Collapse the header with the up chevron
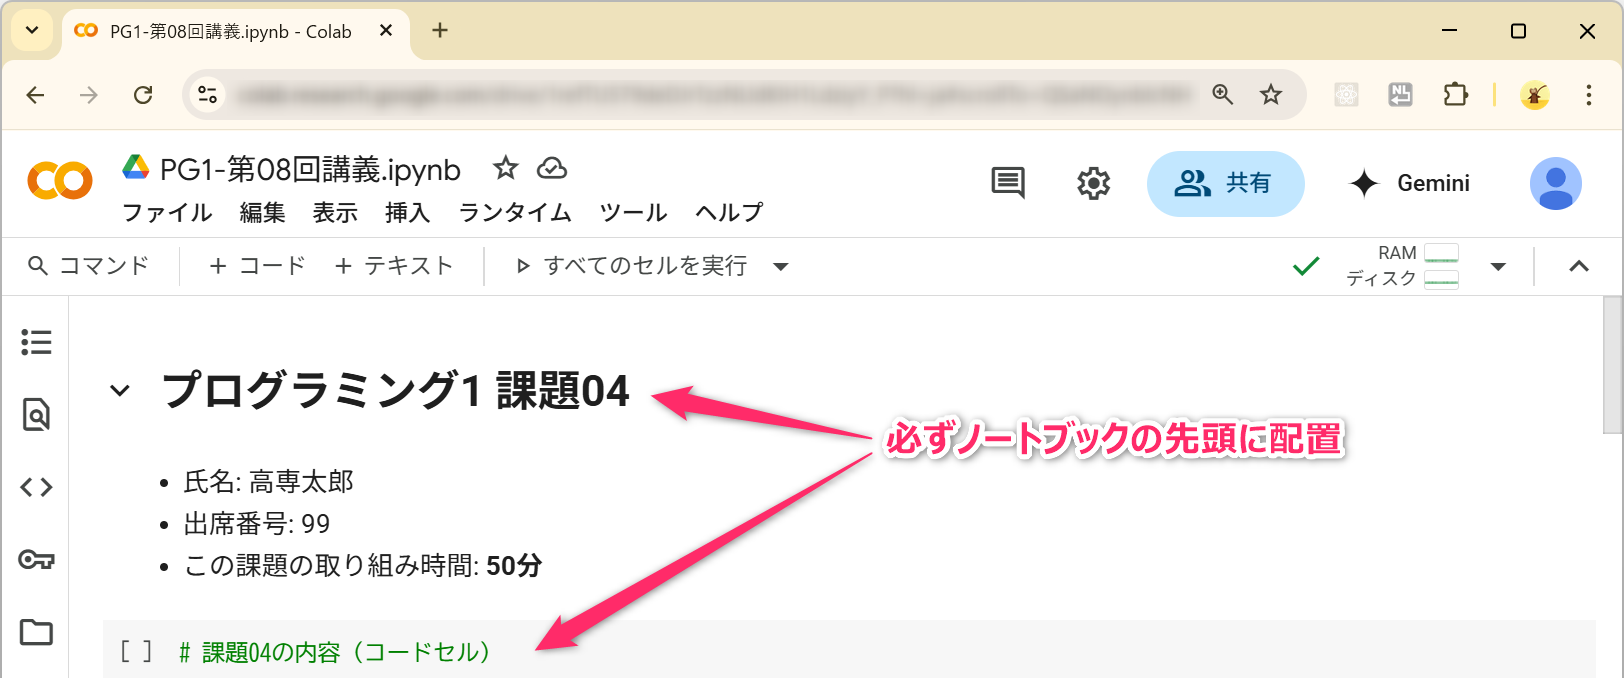 pos(1579,266)
